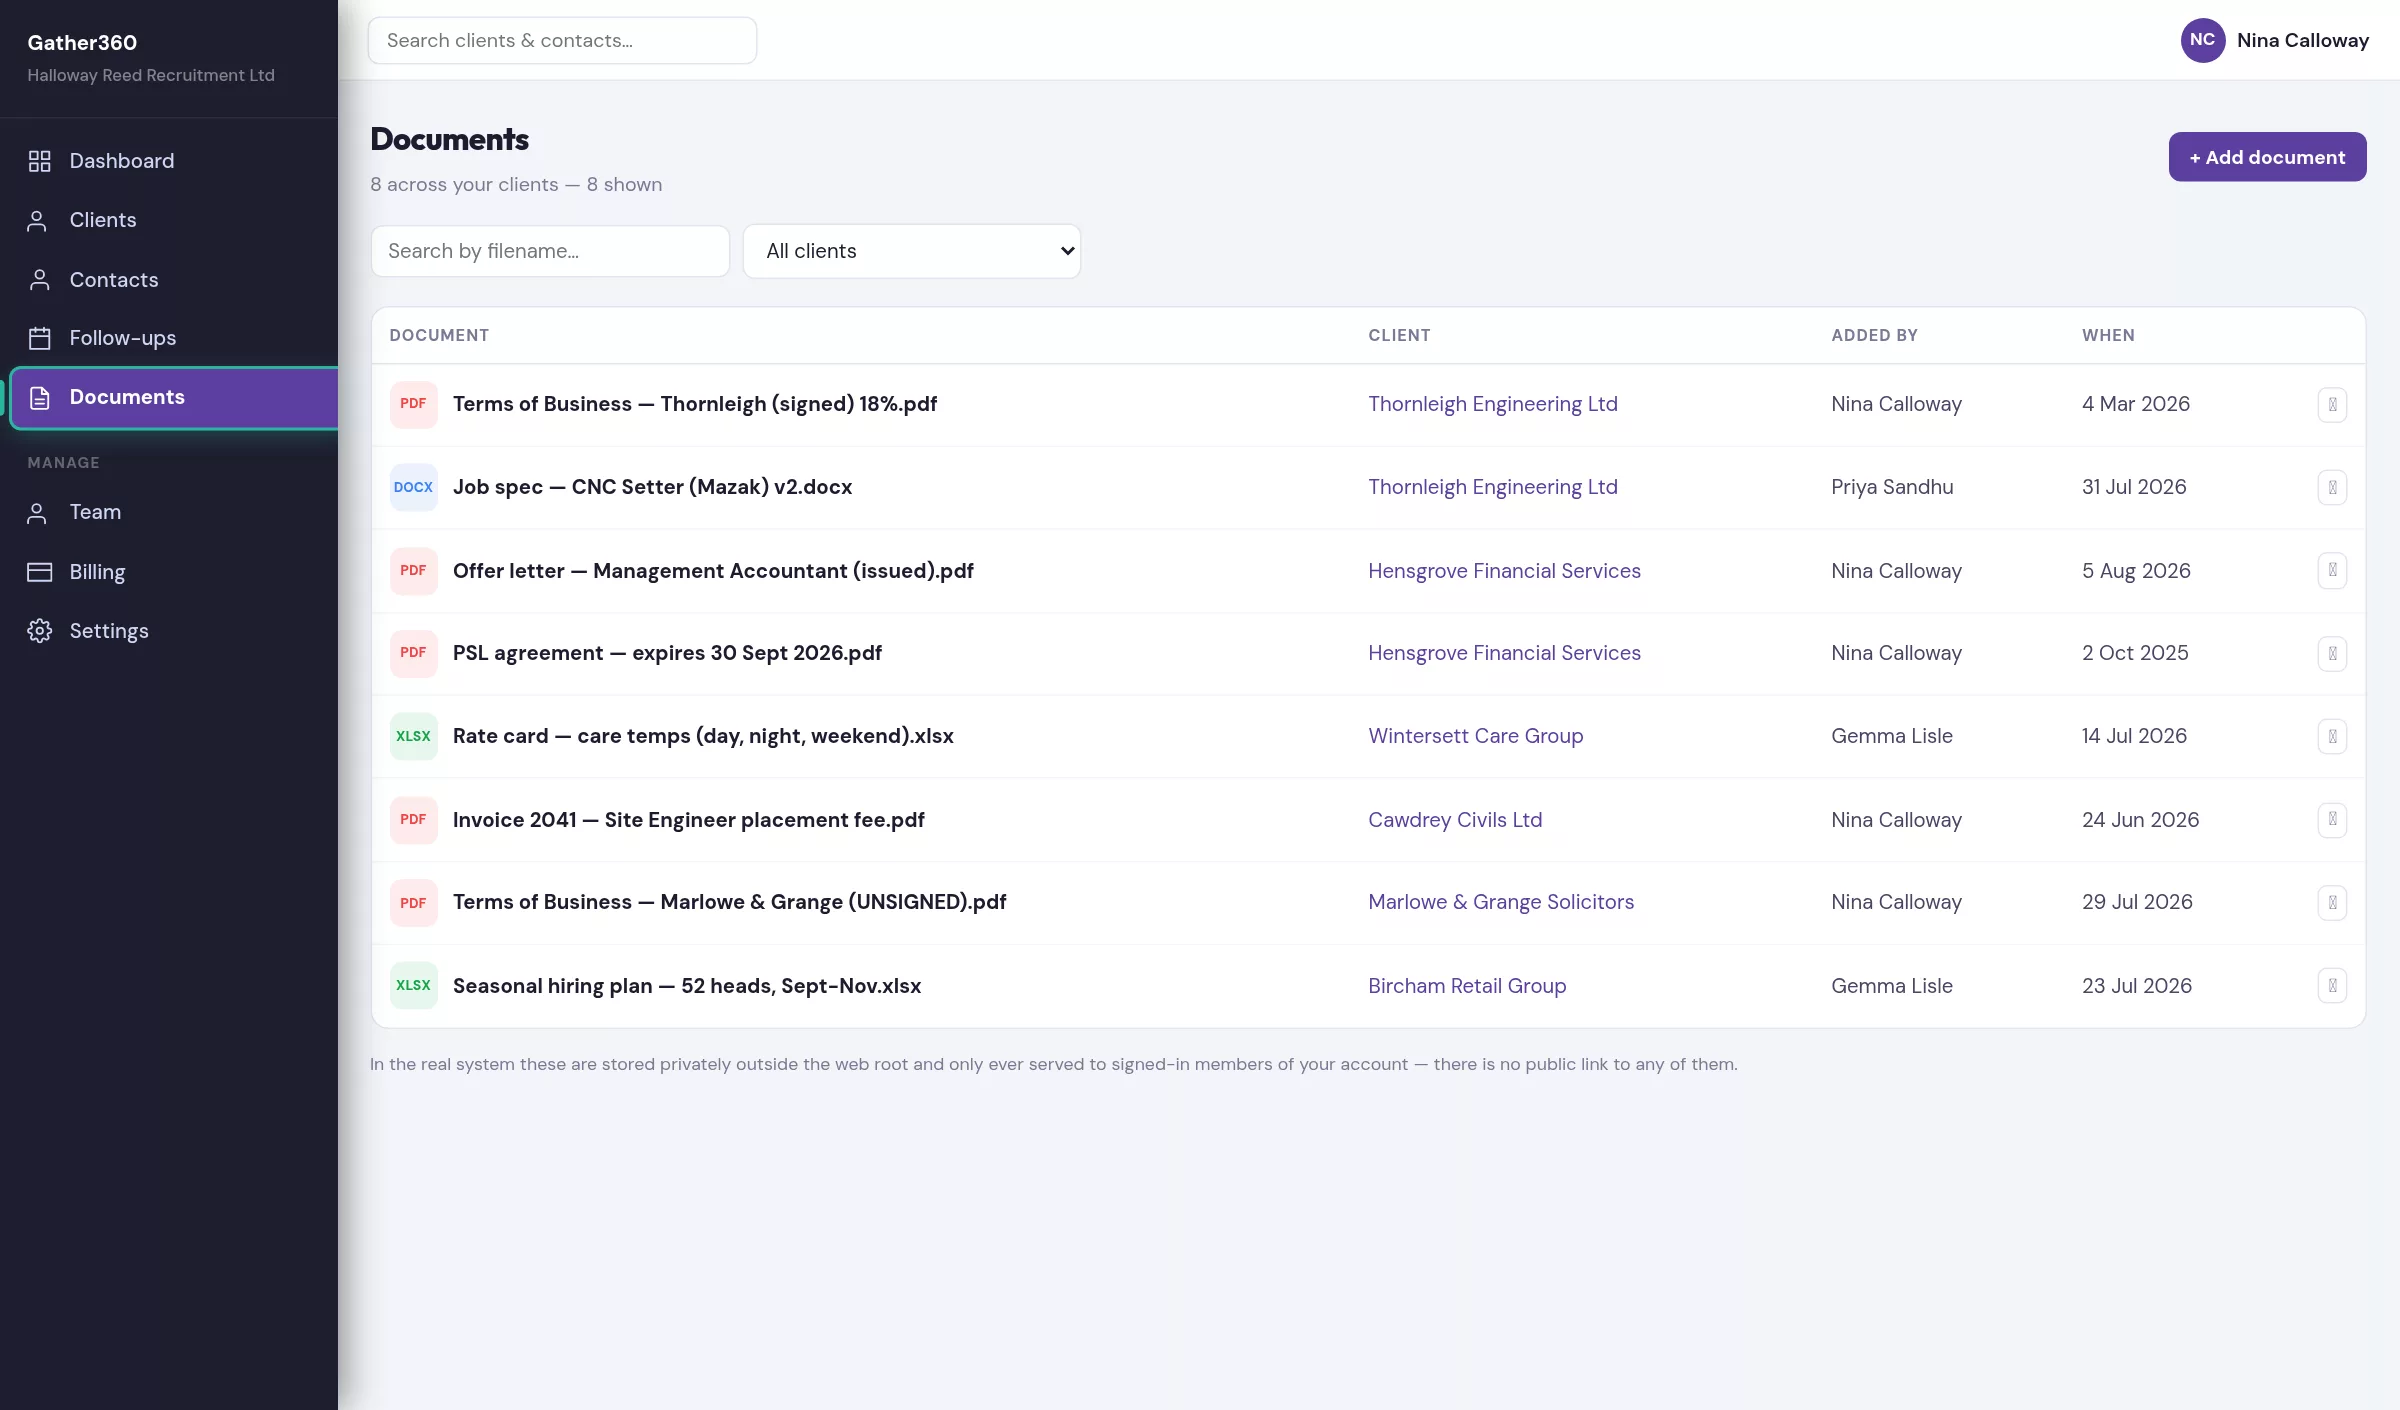The width and height of the screenshot is (2400, 1410).
Task: Click row action icon for Invoice 2041 row
Action: (2332, 820)
